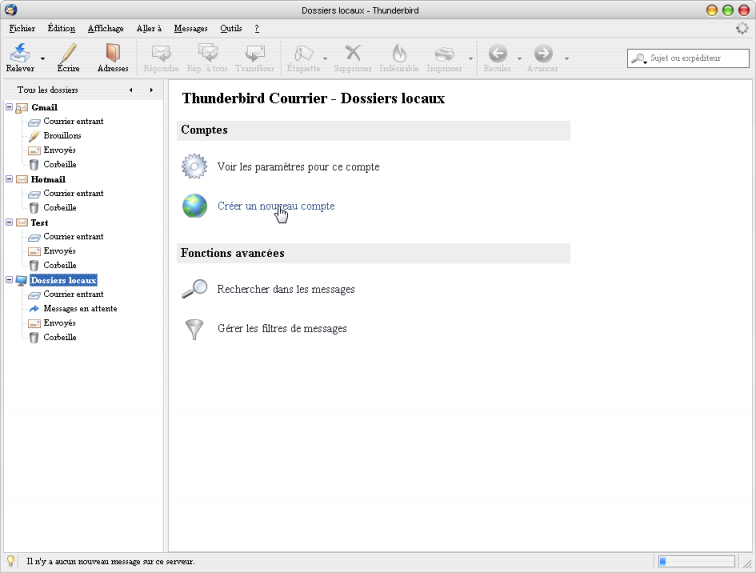Collapse the Hotmail account tree

(9, 178)
